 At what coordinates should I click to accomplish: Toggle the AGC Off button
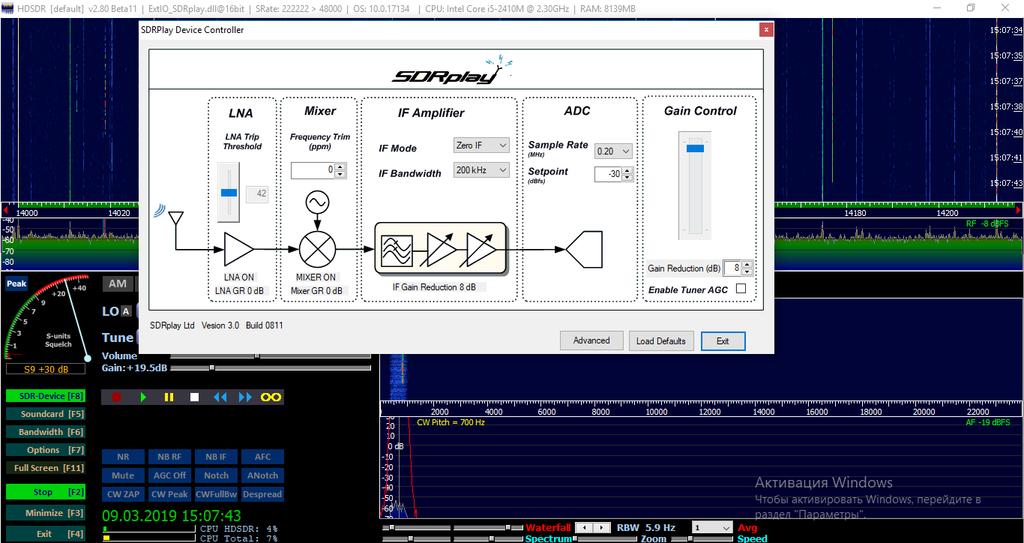[169, 476]
